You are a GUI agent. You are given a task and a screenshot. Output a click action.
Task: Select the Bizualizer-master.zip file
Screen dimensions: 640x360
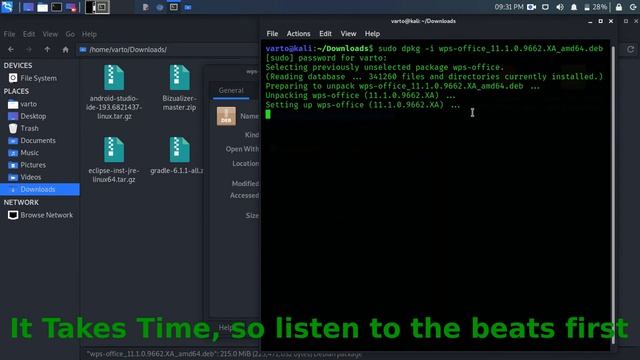(x=179, y=87)
